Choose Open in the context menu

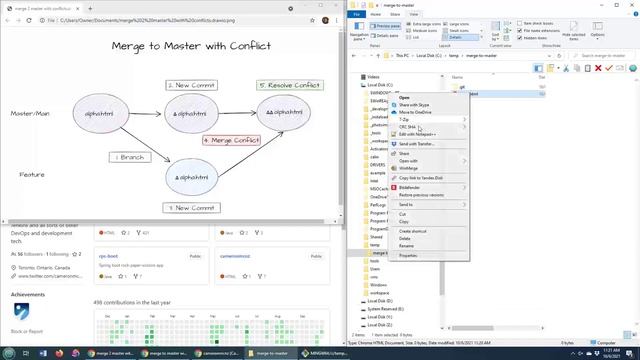tap(404, 98)
